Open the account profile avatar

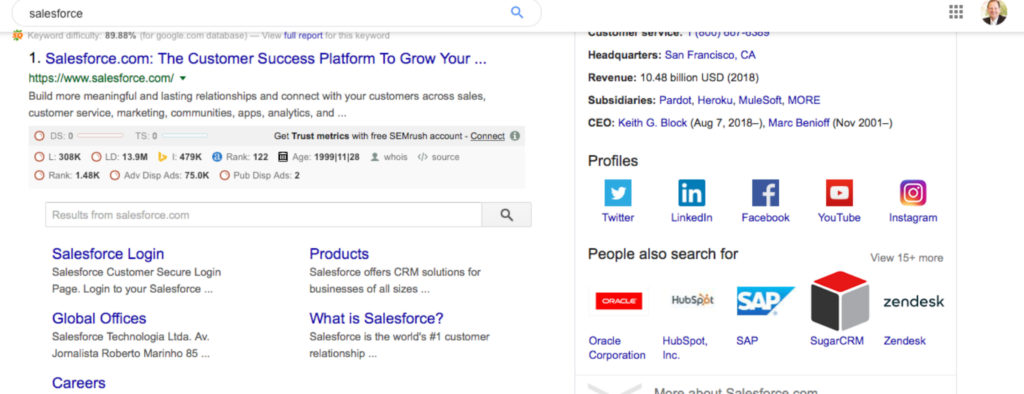[994, 12]
